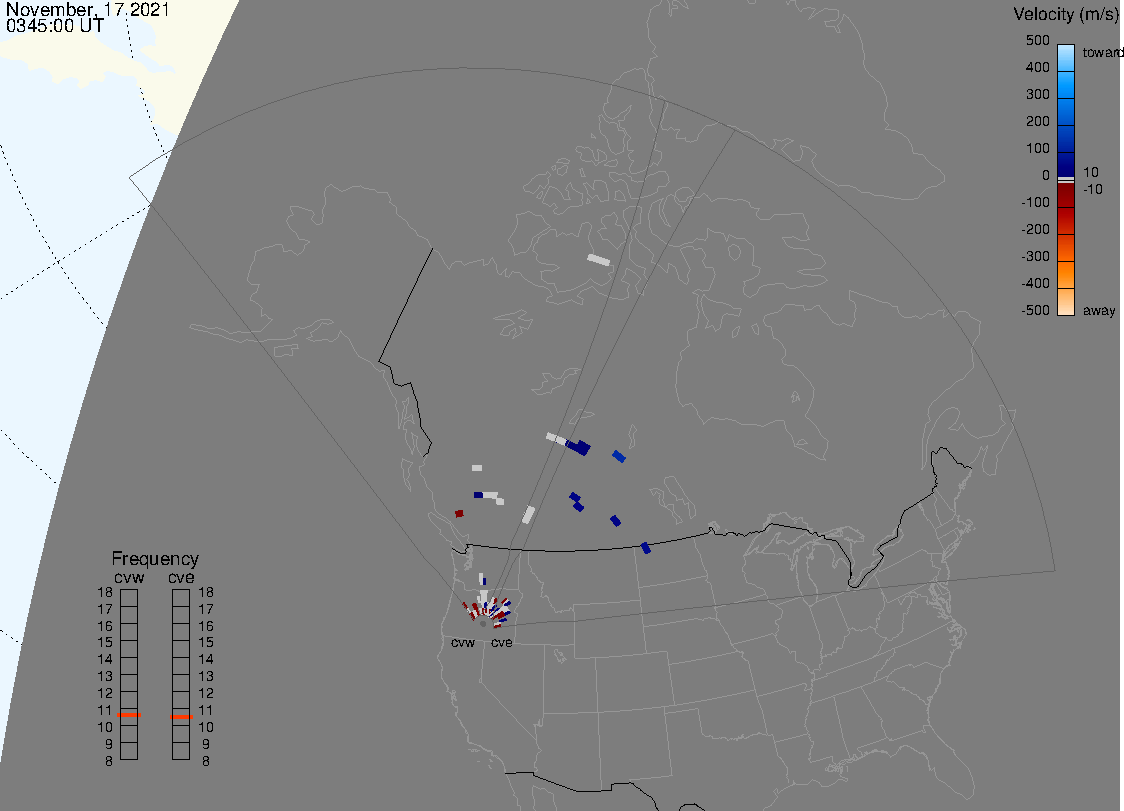
Task: Click the red frequency marker in cvw bar
Action: click(129, 716)
